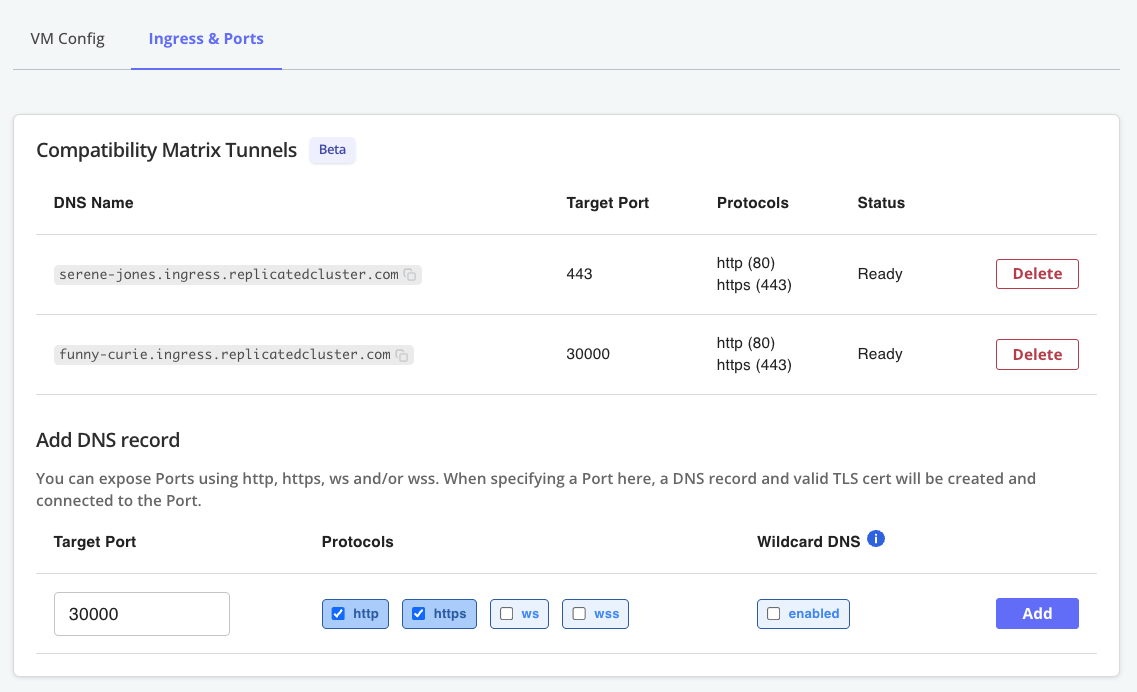Enable the wss protocol checkbox
Screen dimensions: 1137x692
click(579, 614)
